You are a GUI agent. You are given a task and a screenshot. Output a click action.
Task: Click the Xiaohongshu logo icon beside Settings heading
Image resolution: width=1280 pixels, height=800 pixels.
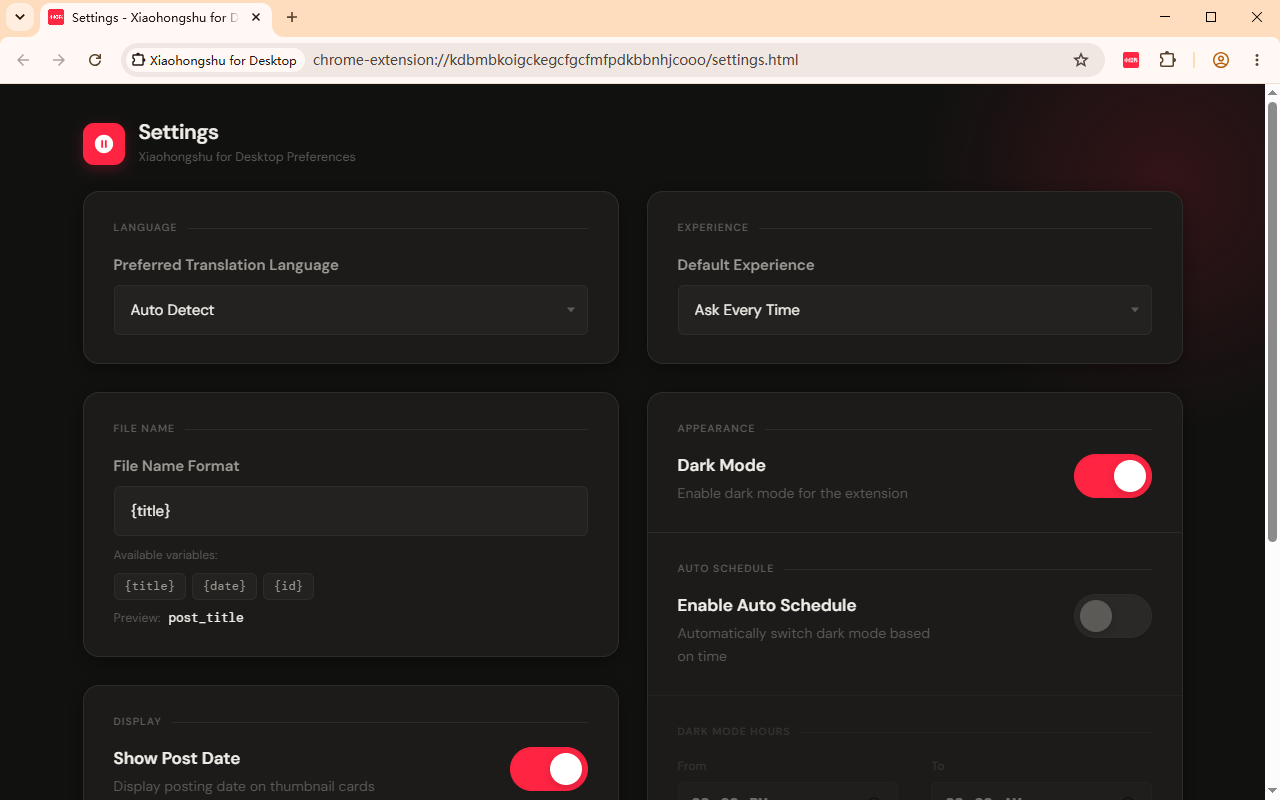coord(104,144)
